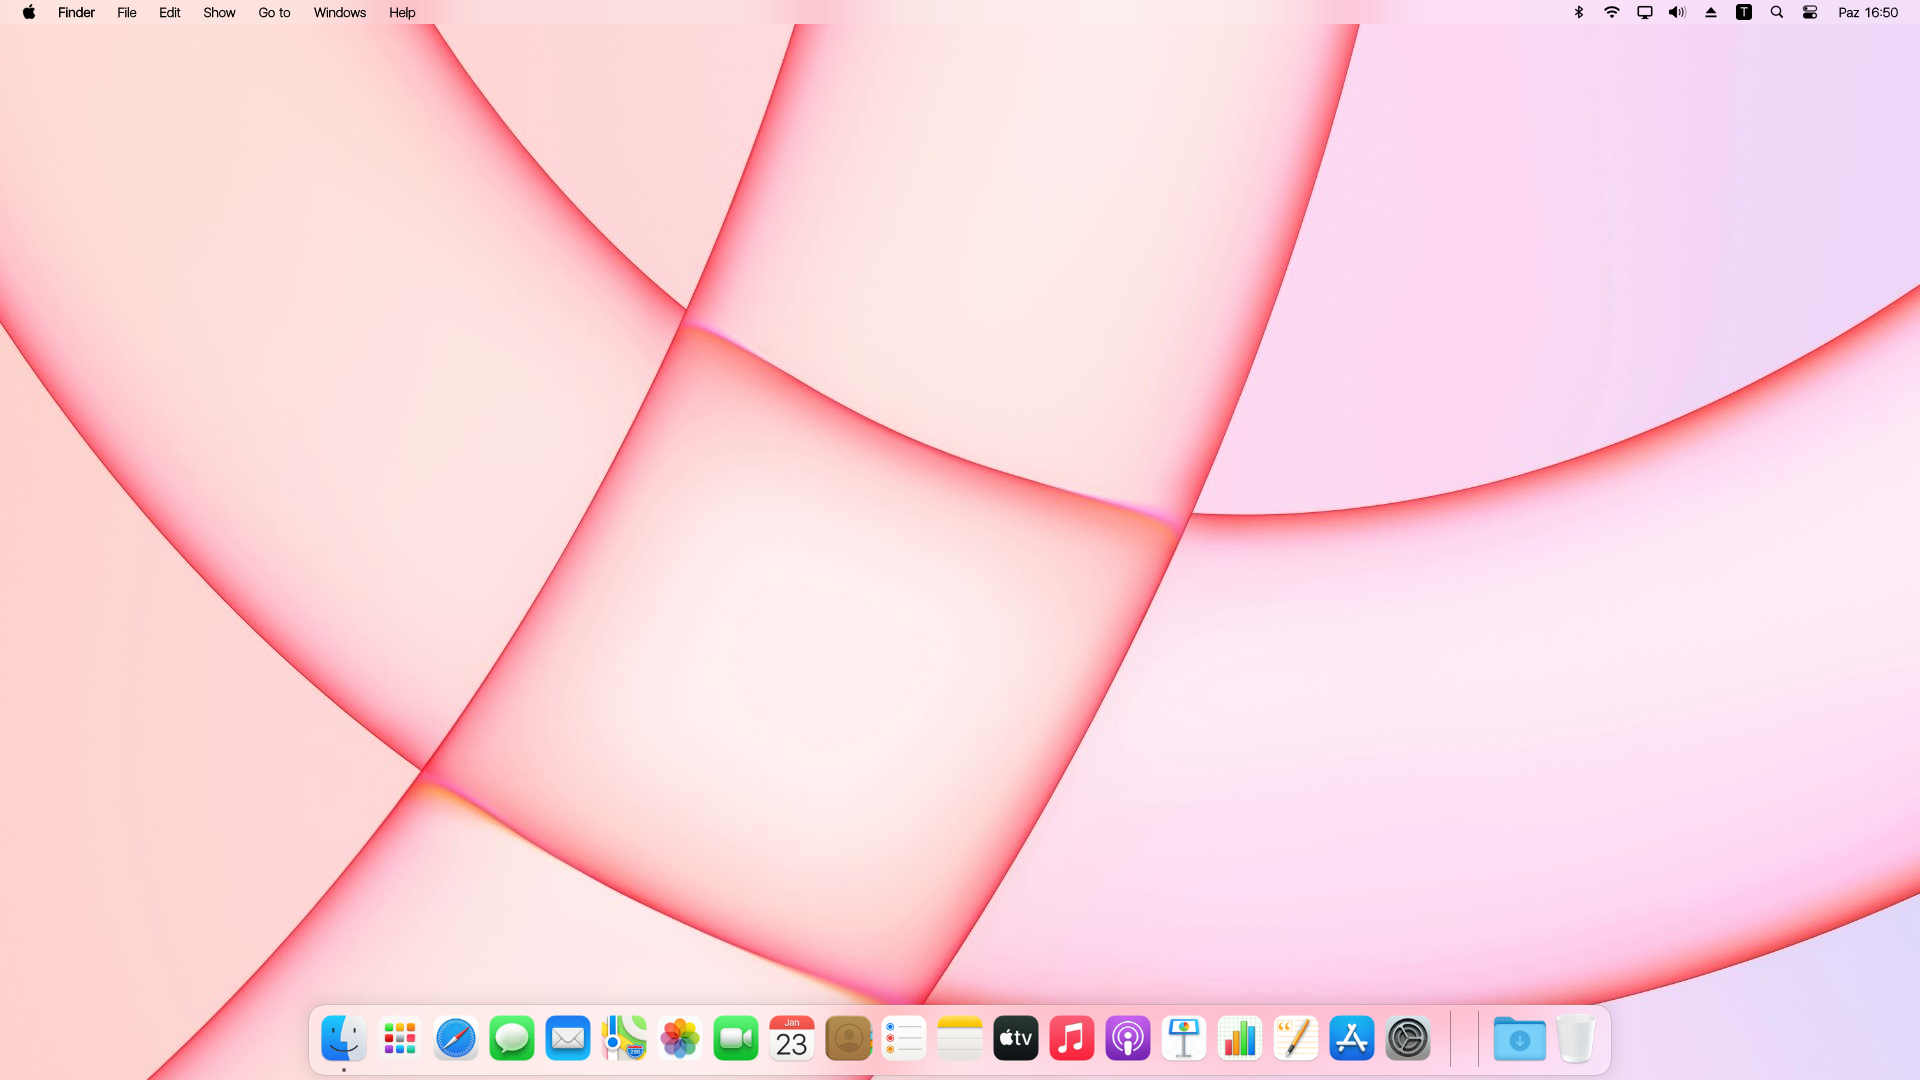This screenshot has width=1920, height=1080.
Task: Open Keynote from the Dock
Action: coord(1184,1039)
